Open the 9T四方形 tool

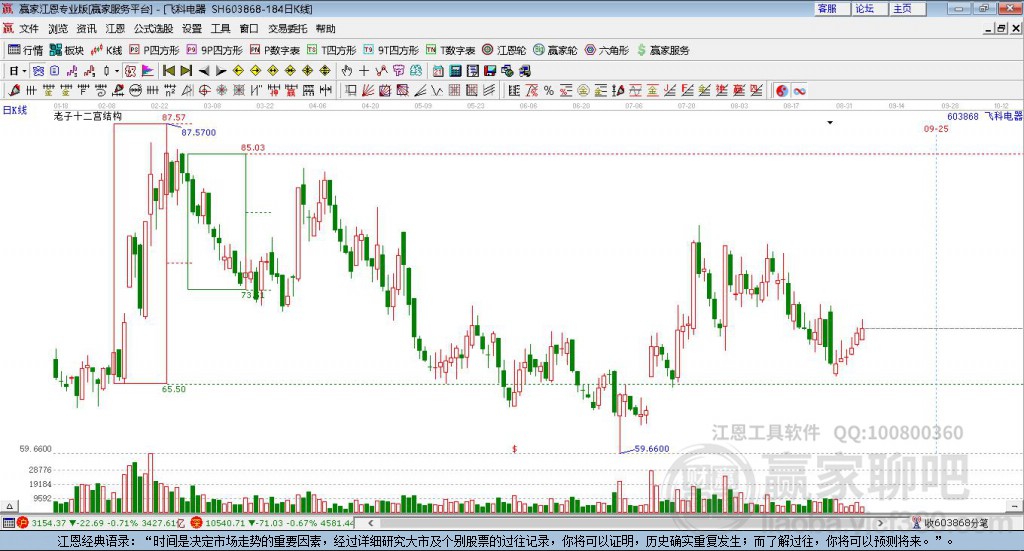[x=391, y=50]
